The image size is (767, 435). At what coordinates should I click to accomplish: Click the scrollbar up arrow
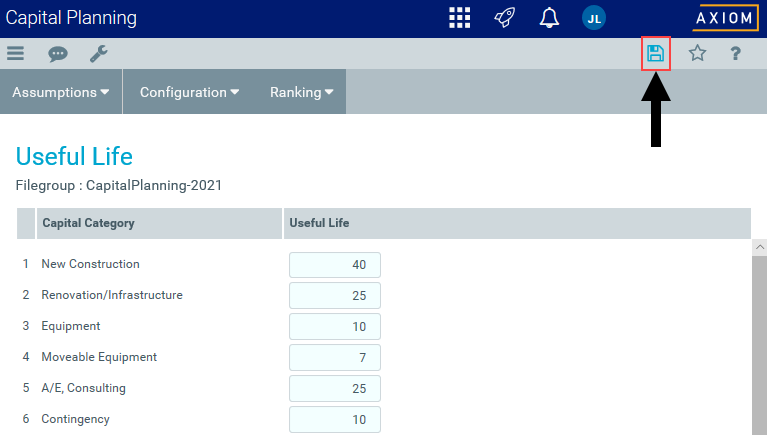click(759, 246)
